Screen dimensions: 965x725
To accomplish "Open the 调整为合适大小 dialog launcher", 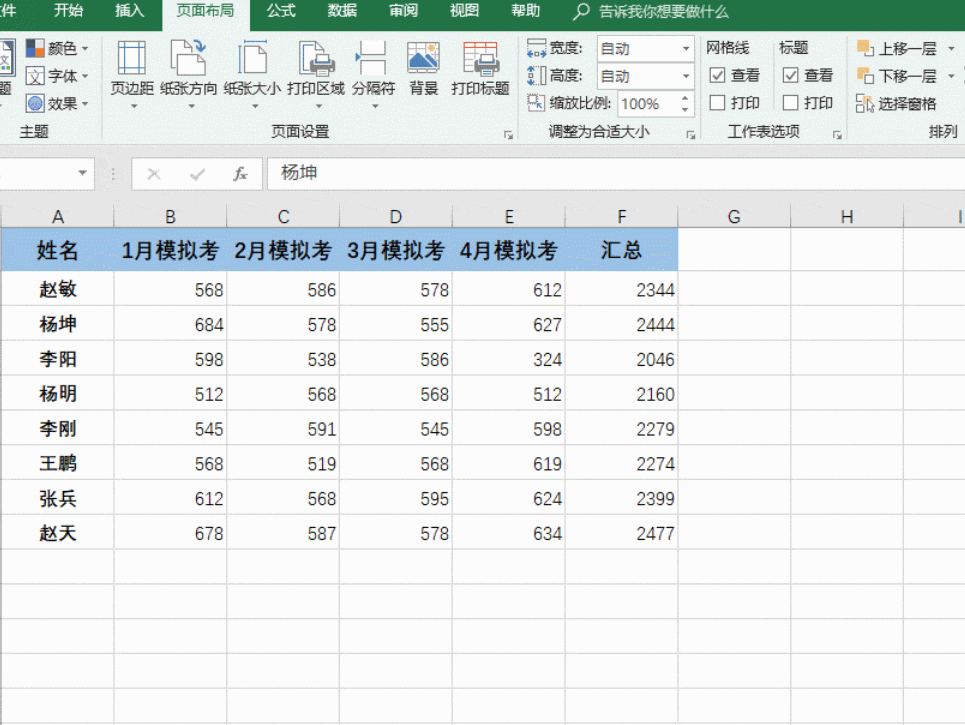I will (x=691, y=135).
